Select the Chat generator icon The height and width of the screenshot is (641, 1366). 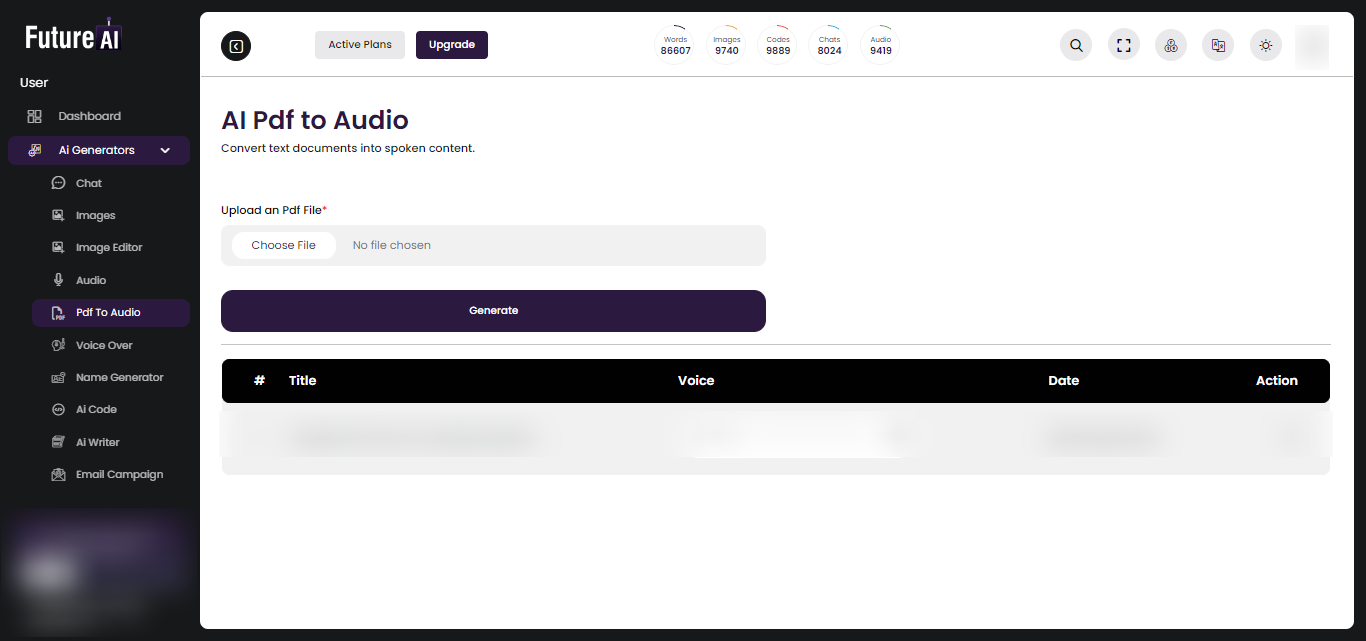coord(60,183)
